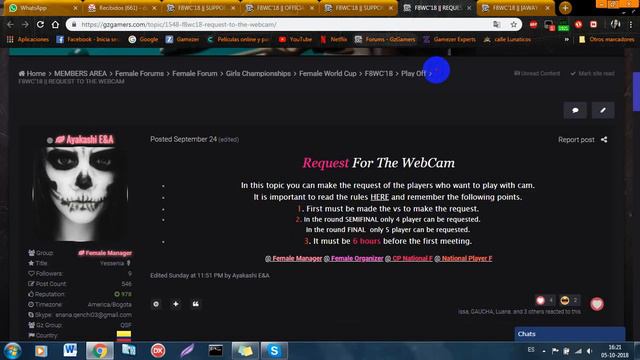
Task: React to post with heart button
Action: point(597,304)
